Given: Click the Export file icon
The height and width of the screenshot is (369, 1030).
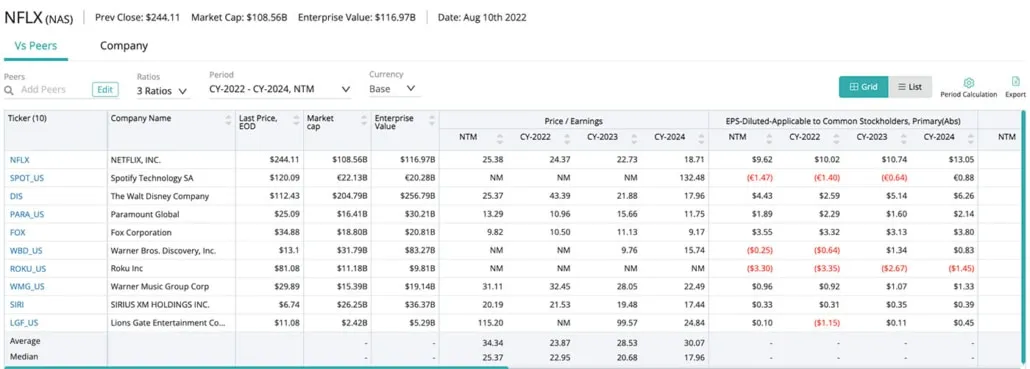Looking at the screenshot, I should coord(1016,82).
